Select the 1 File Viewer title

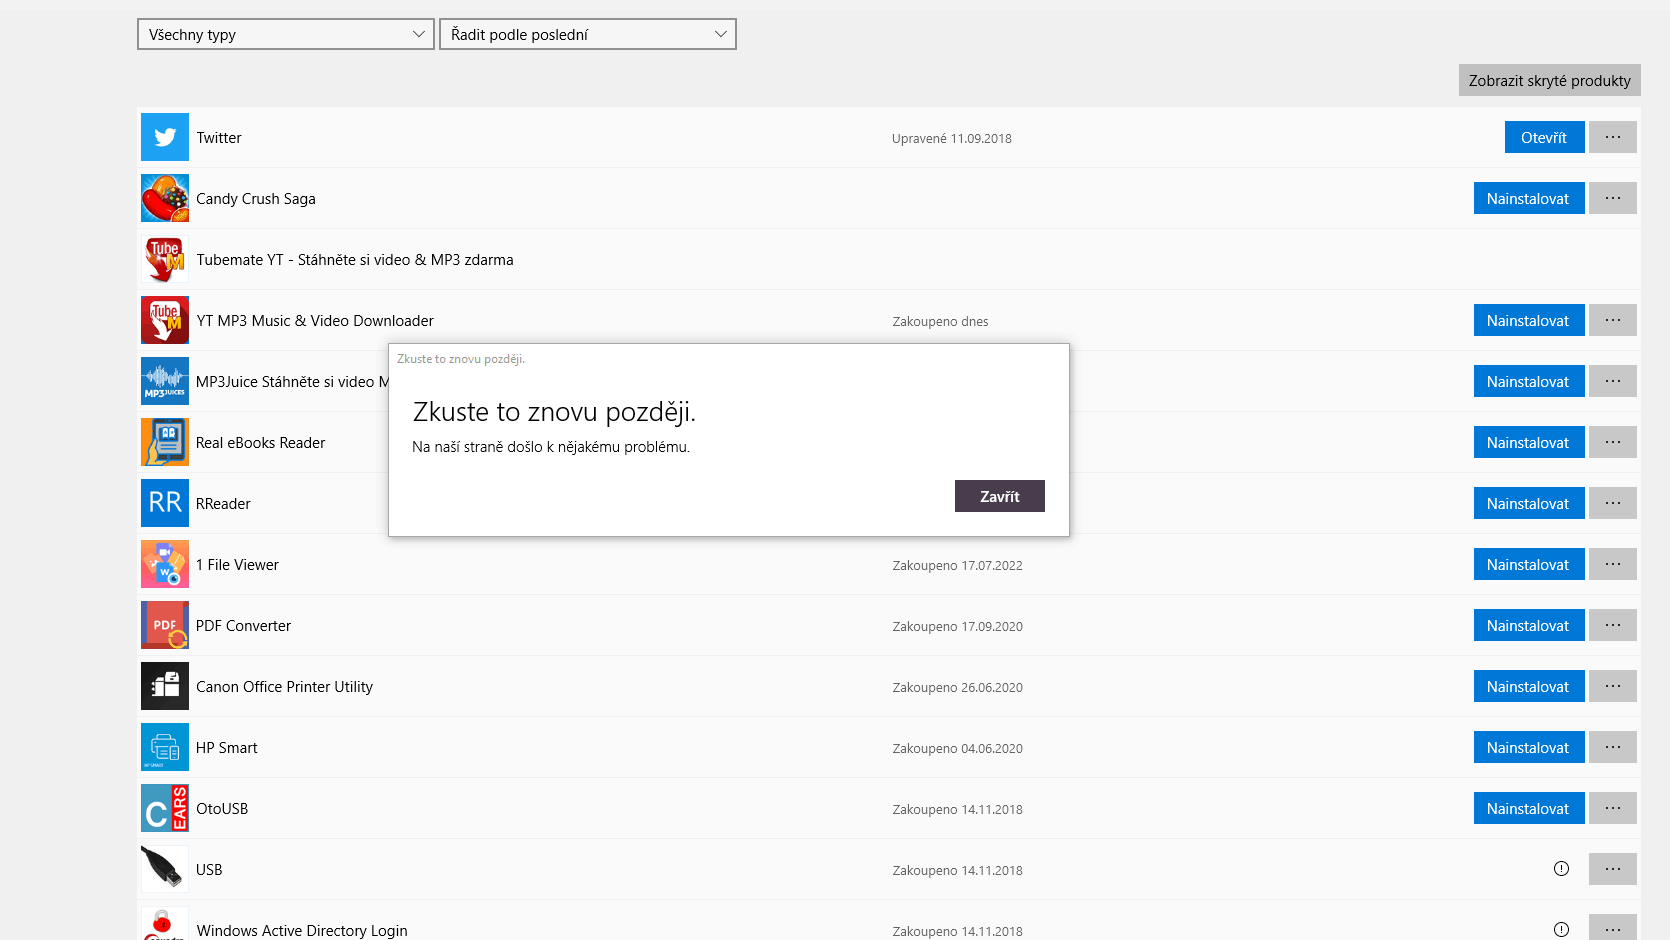click(x=237, y=565)
